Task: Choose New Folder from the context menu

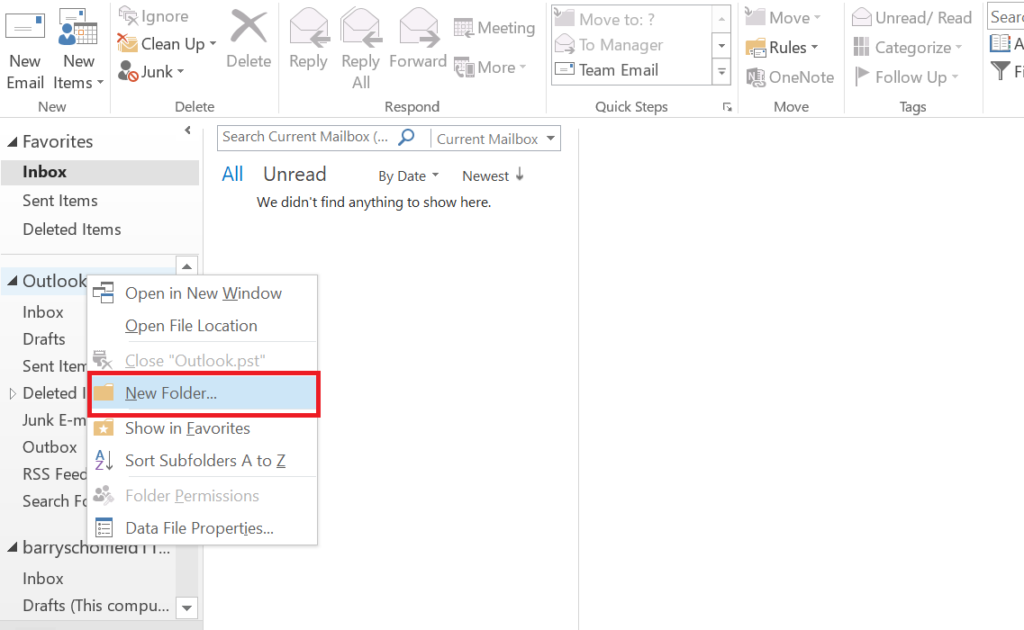Action: point(171,394)
